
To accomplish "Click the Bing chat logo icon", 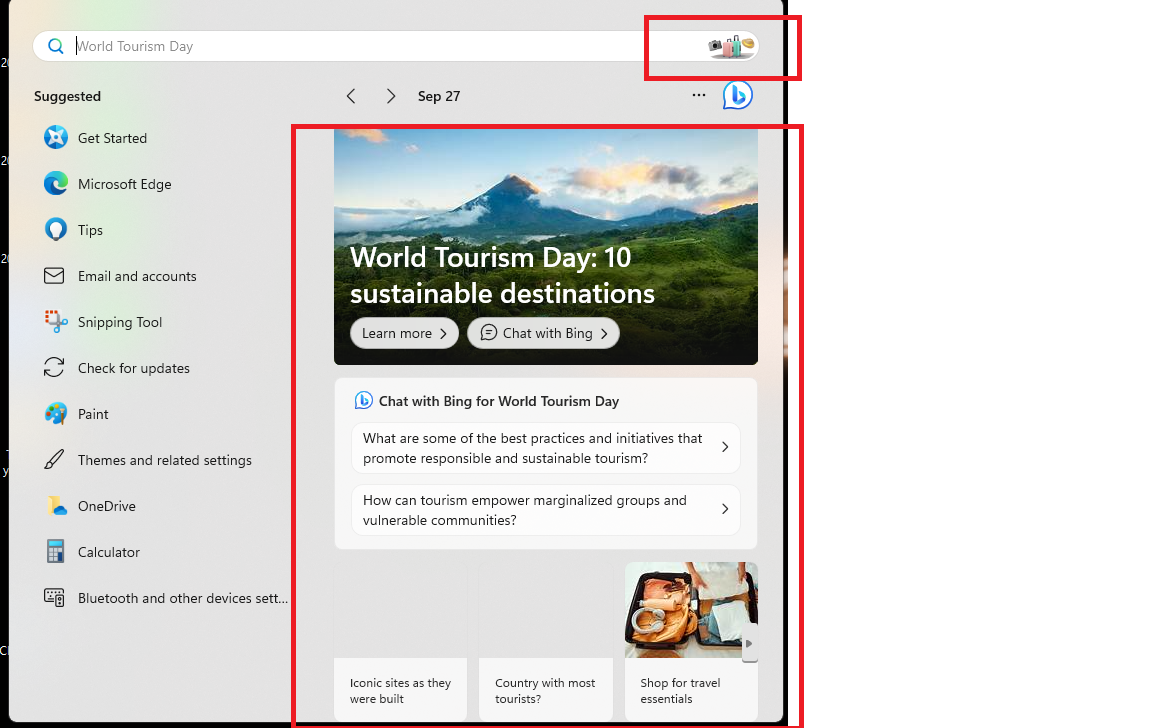I will (x=738, y=96).
